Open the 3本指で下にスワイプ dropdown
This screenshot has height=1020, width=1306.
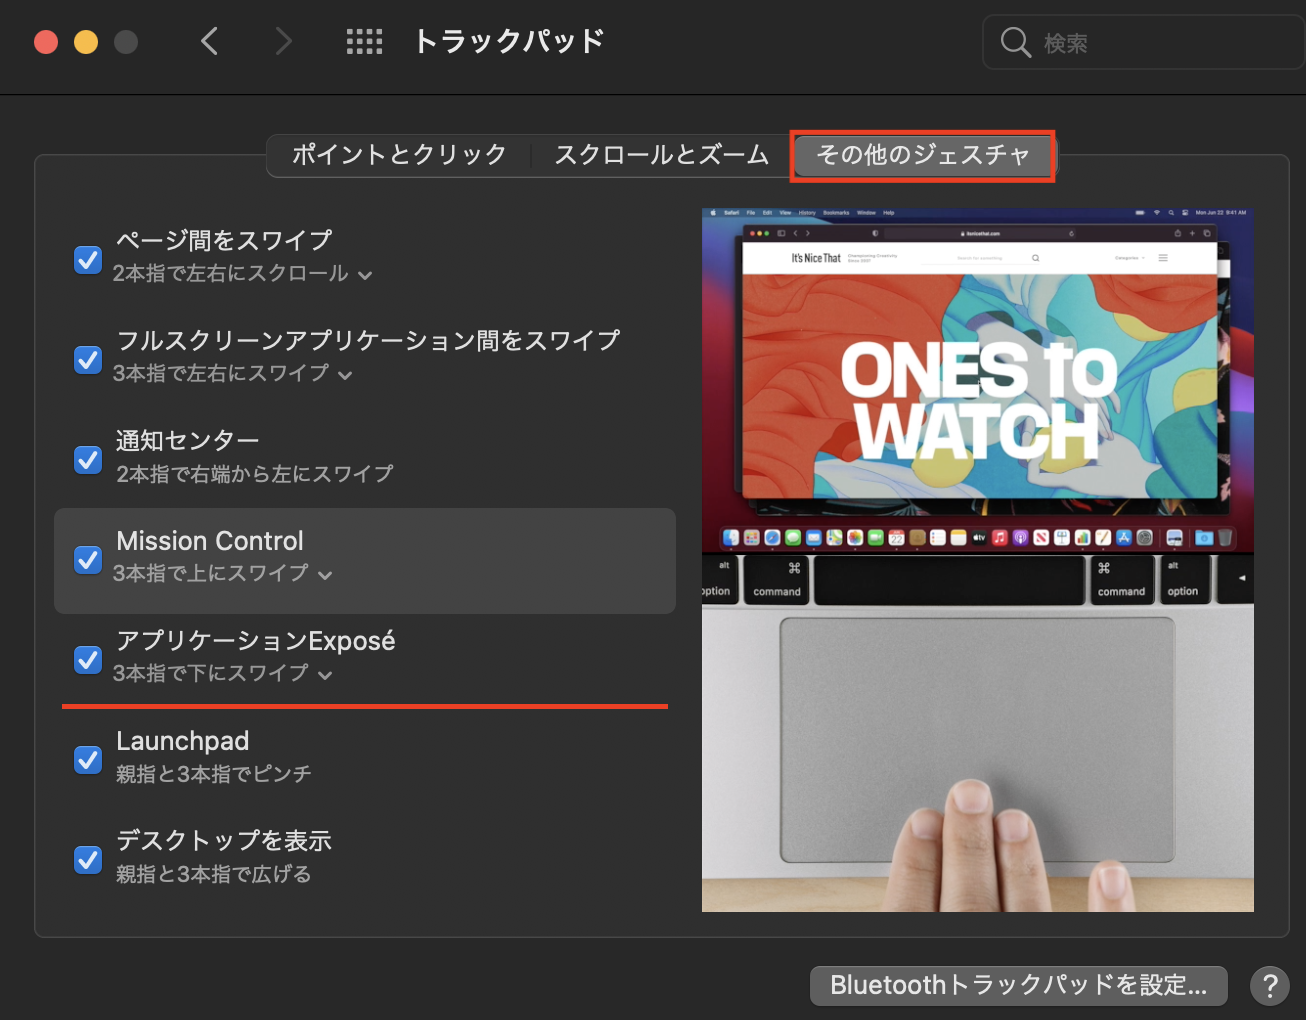point(222,674)
